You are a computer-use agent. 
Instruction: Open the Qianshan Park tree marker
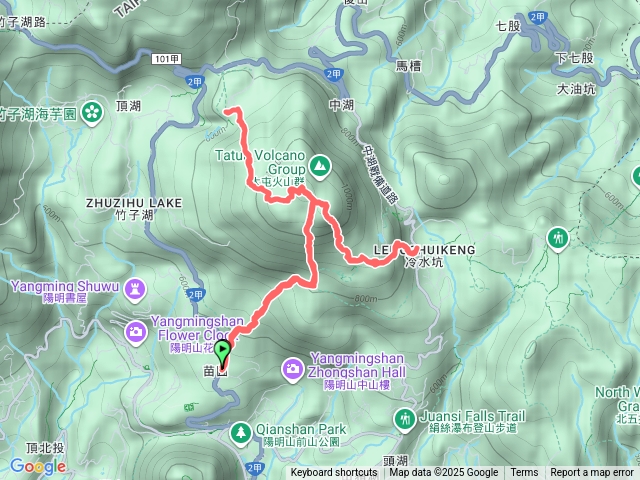click(x=241, y=433)
